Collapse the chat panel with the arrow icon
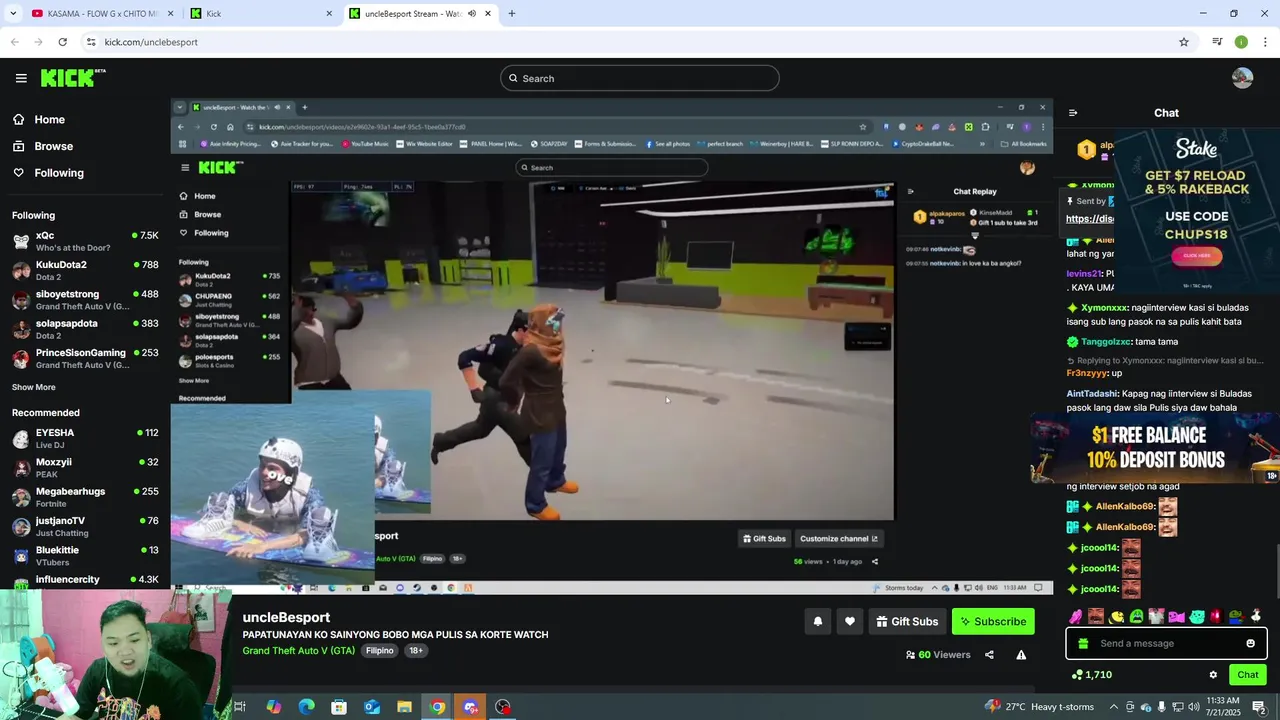 (x=1073, y=113)
